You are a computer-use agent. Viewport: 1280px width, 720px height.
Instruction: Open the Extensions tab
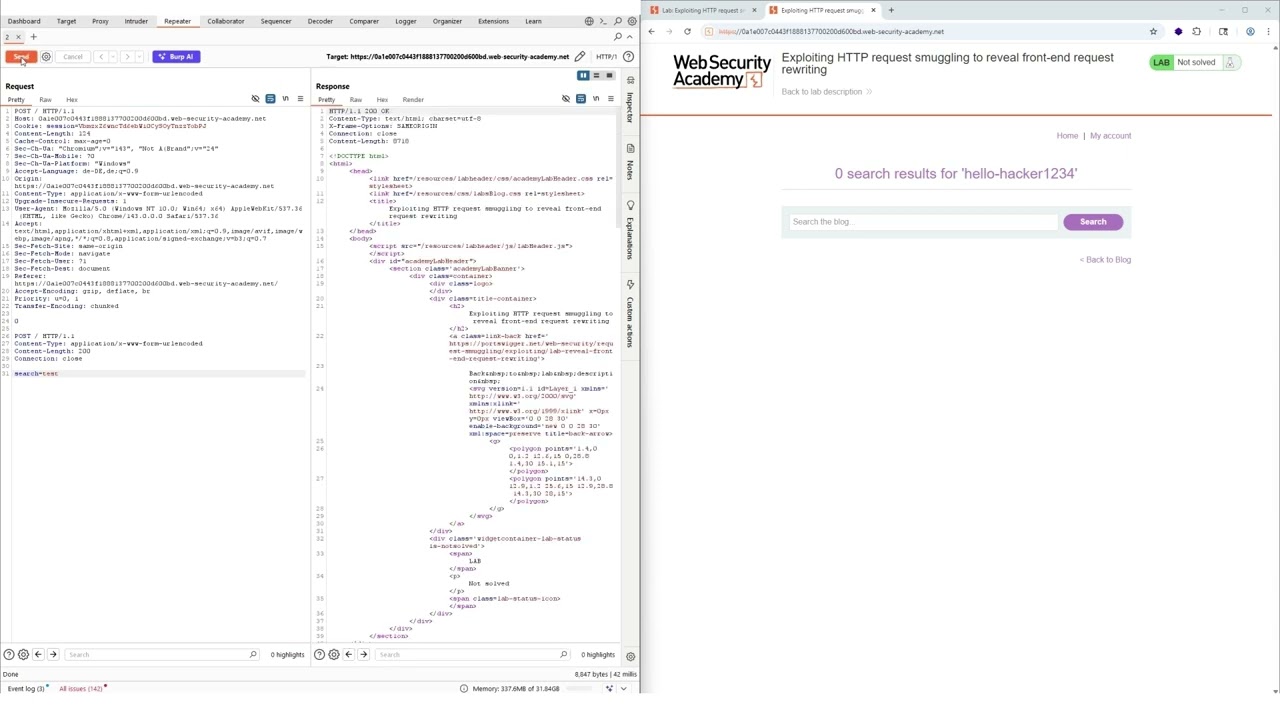coord(493,21)
